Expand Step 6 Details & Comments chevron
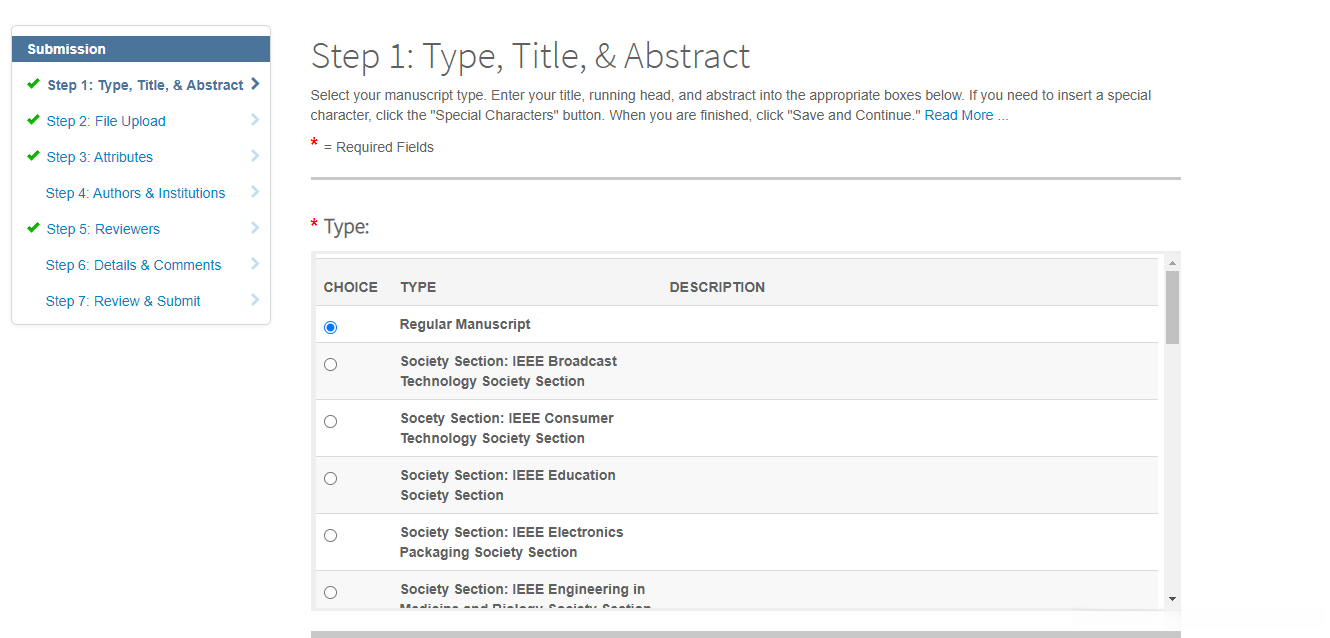This screenshot has width=1330, height=638. click(x=256, y=264)
